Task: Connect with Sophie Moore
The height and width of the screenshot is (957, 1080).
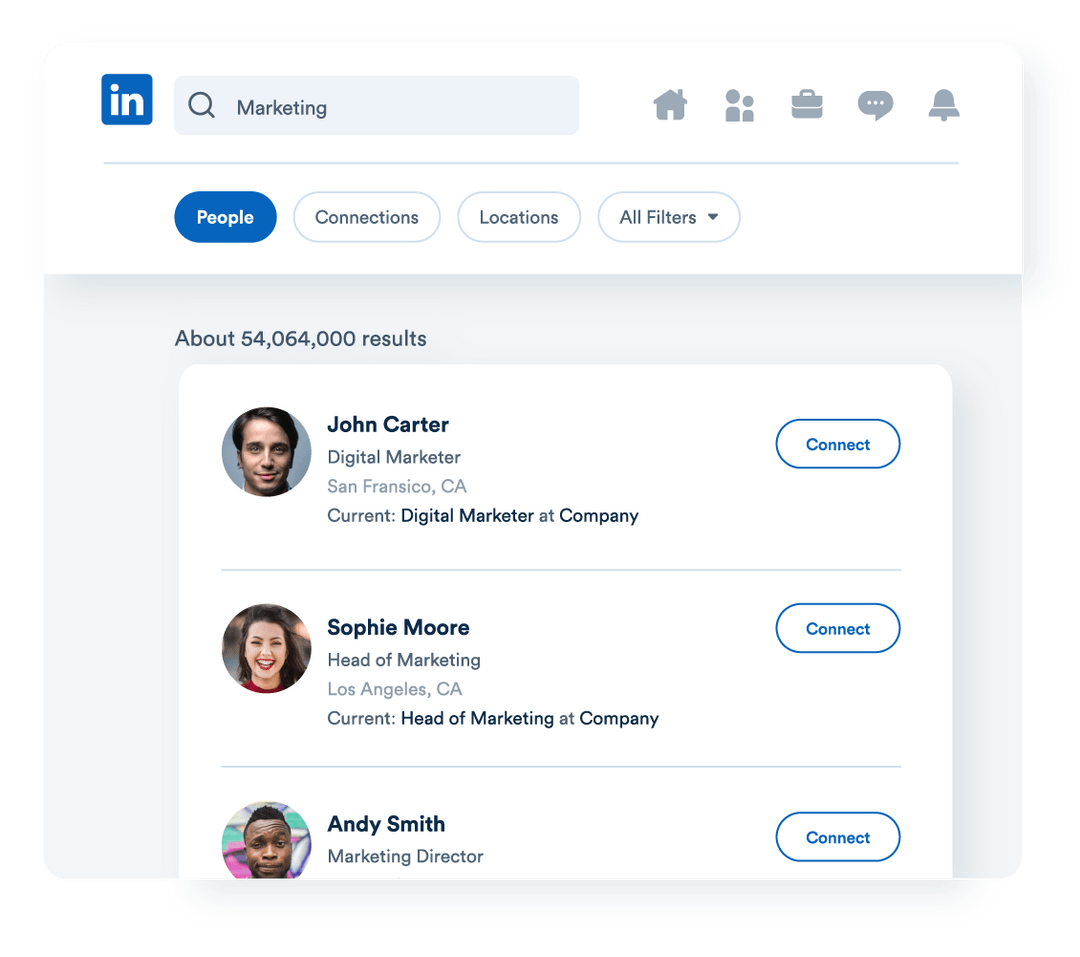Action: pyautogui.click(x=838, y=628)
